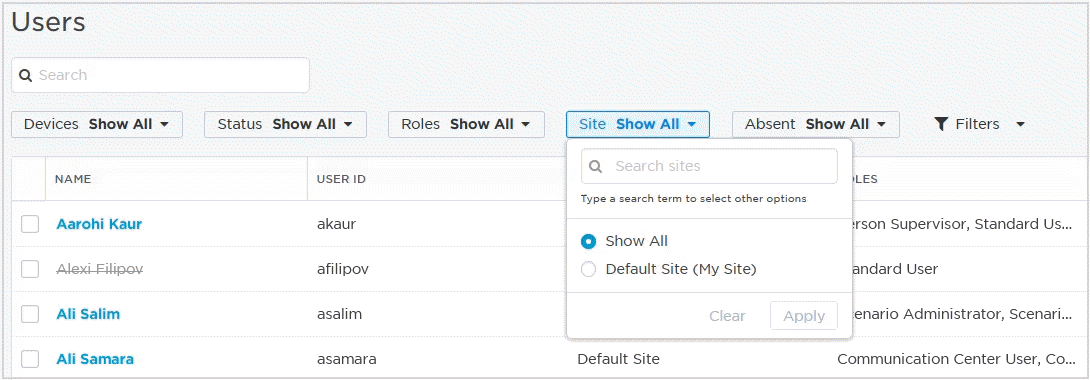Click user ID asamara

tap(347, 359)
